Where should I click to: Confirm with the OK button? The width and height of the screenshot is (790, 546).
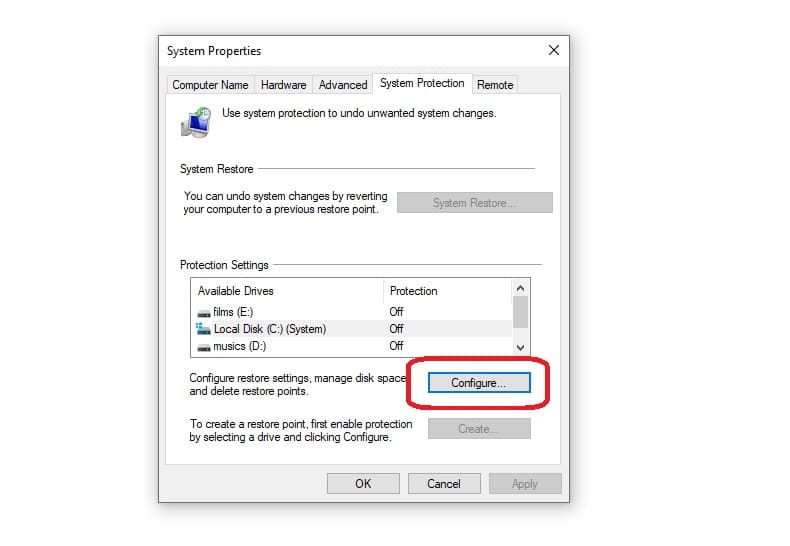point(363,484)
